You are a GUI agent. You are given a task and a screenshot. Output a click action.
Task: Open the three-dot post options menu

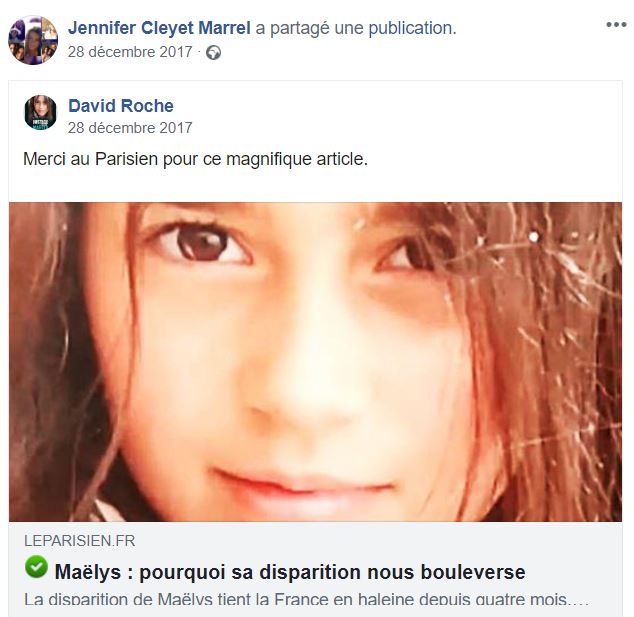(616, 25)
